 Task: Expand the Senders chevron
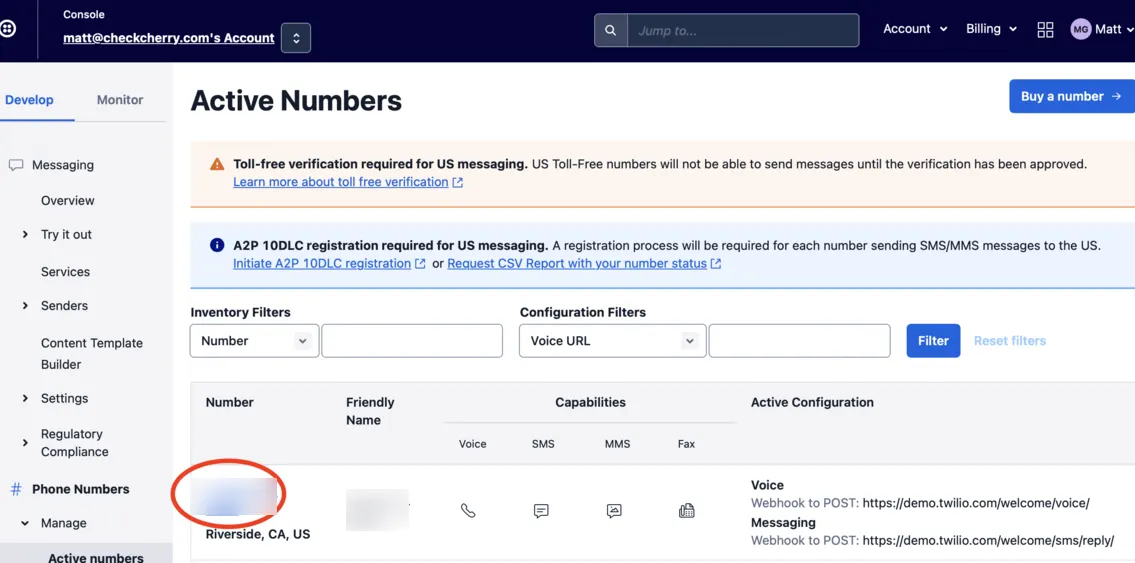[25, 305]
